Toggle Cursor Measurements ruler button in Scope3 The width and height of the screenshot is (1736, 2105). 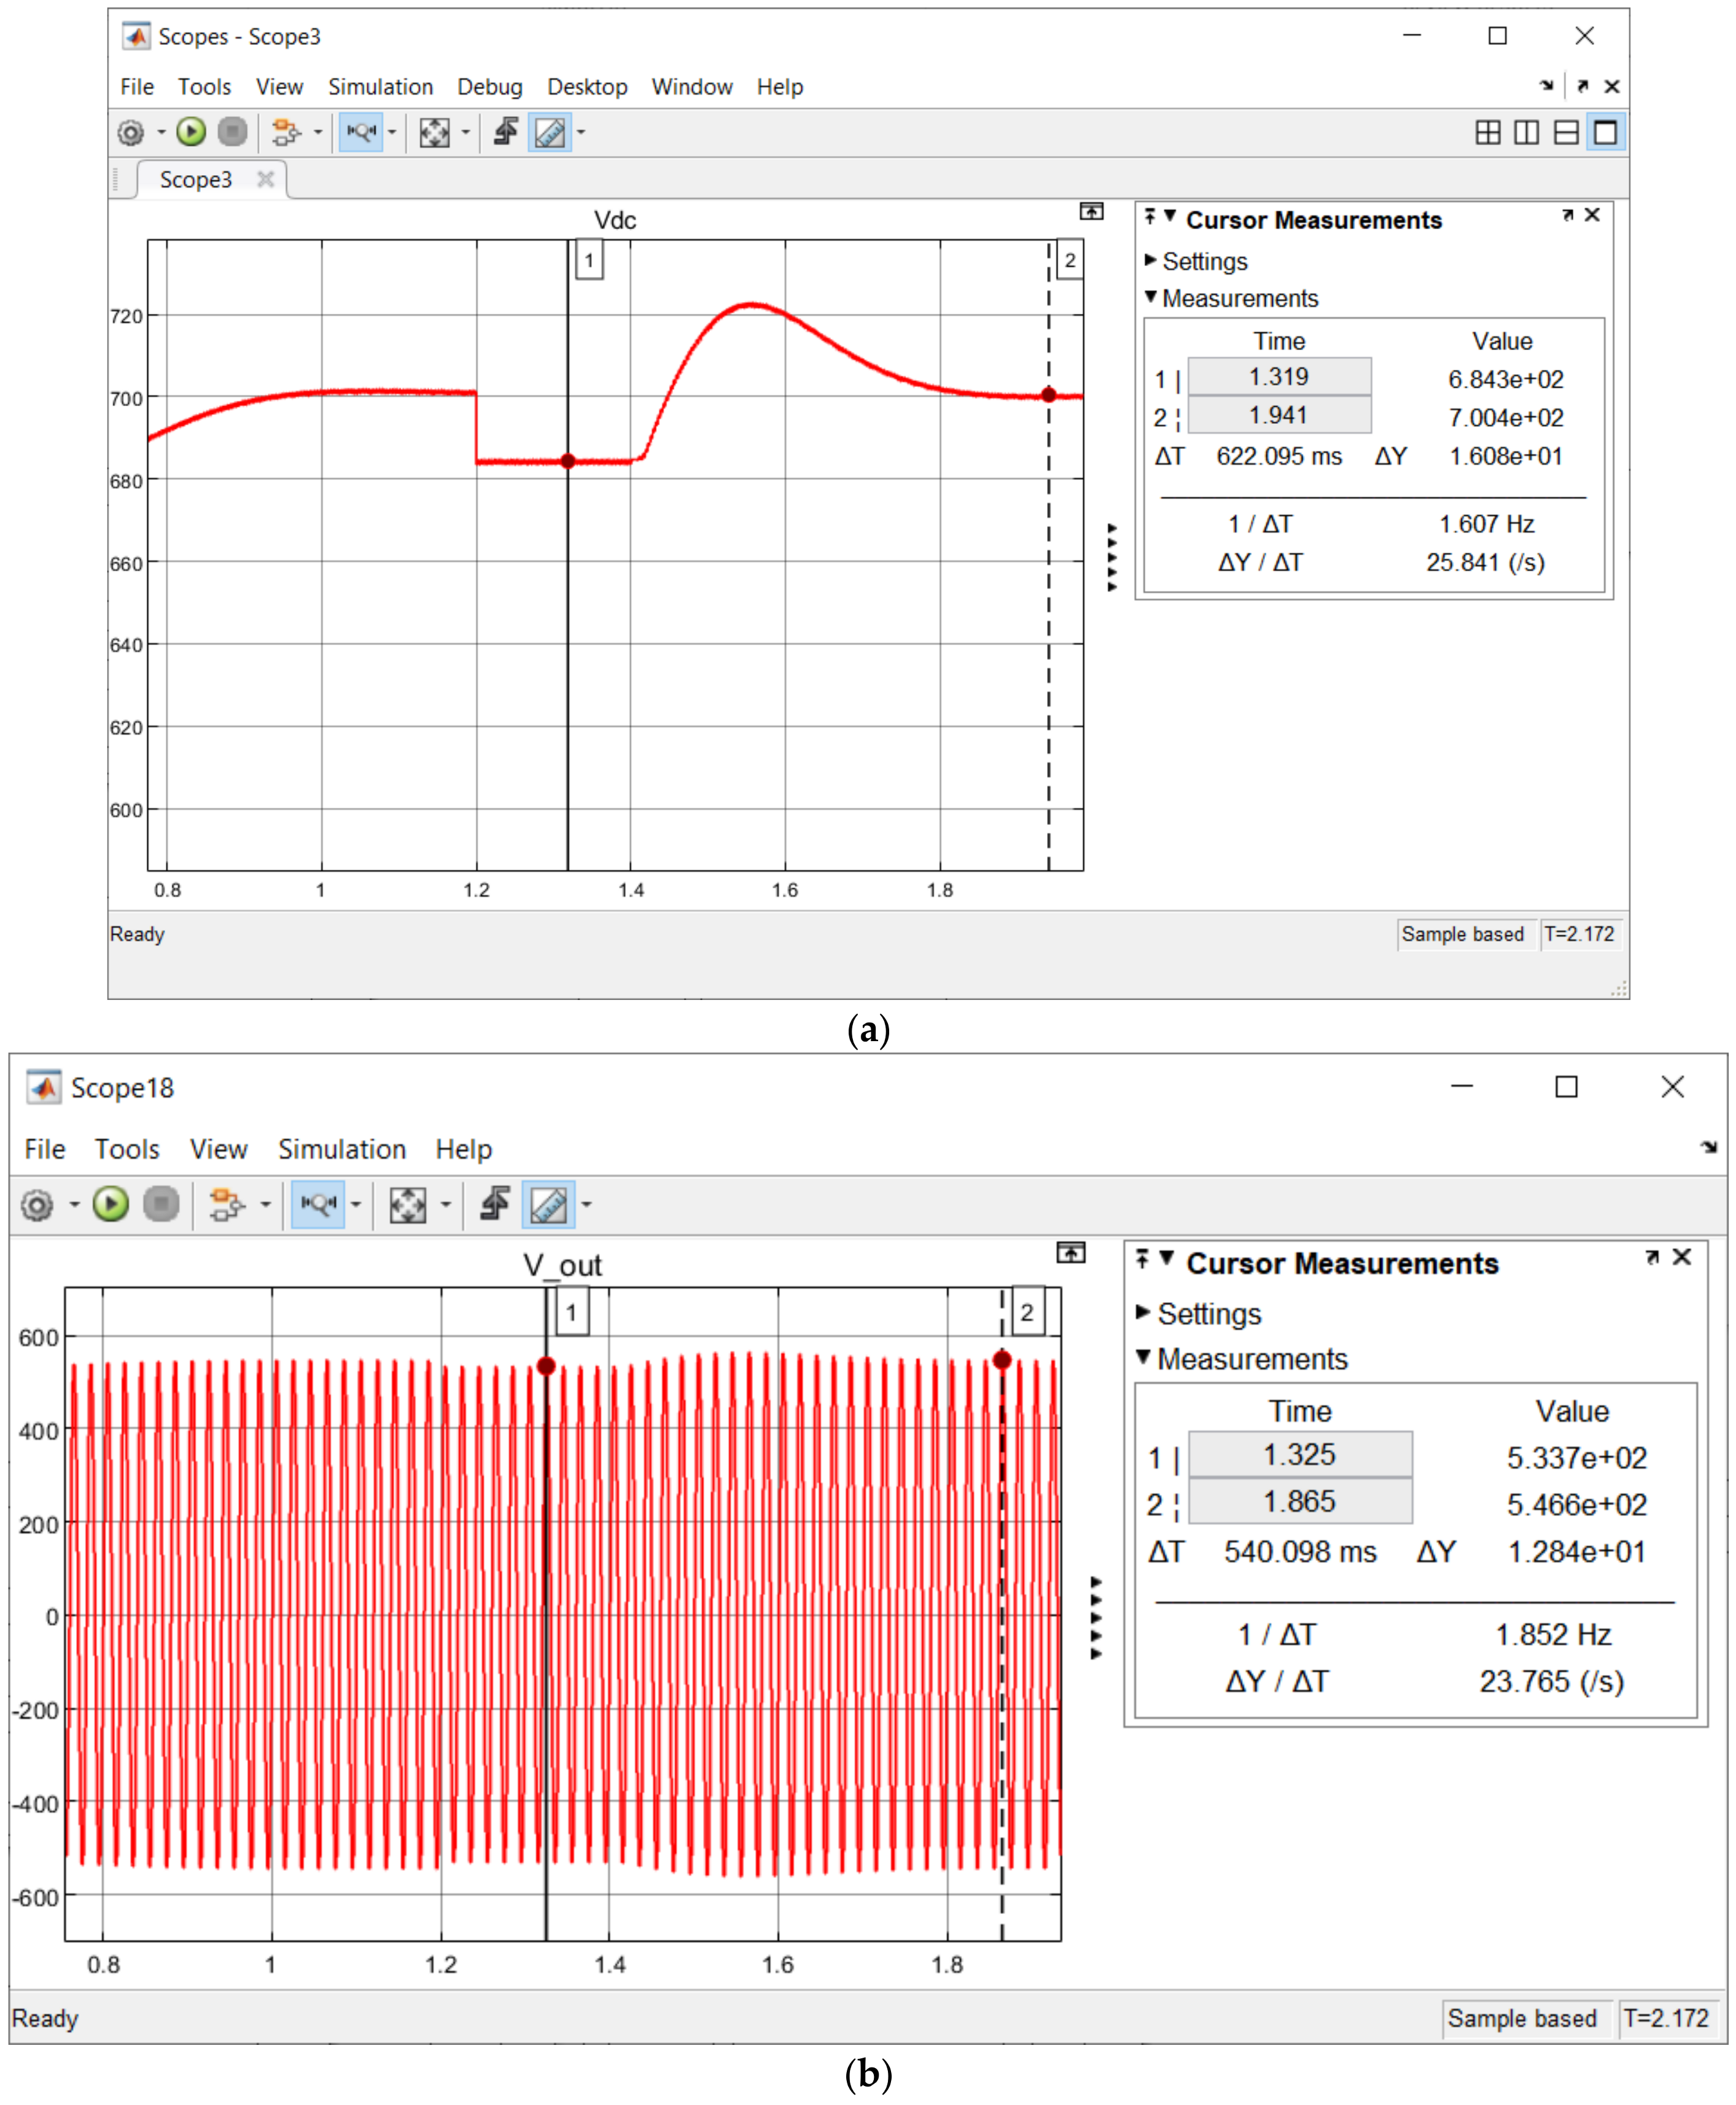pos(550,132)
